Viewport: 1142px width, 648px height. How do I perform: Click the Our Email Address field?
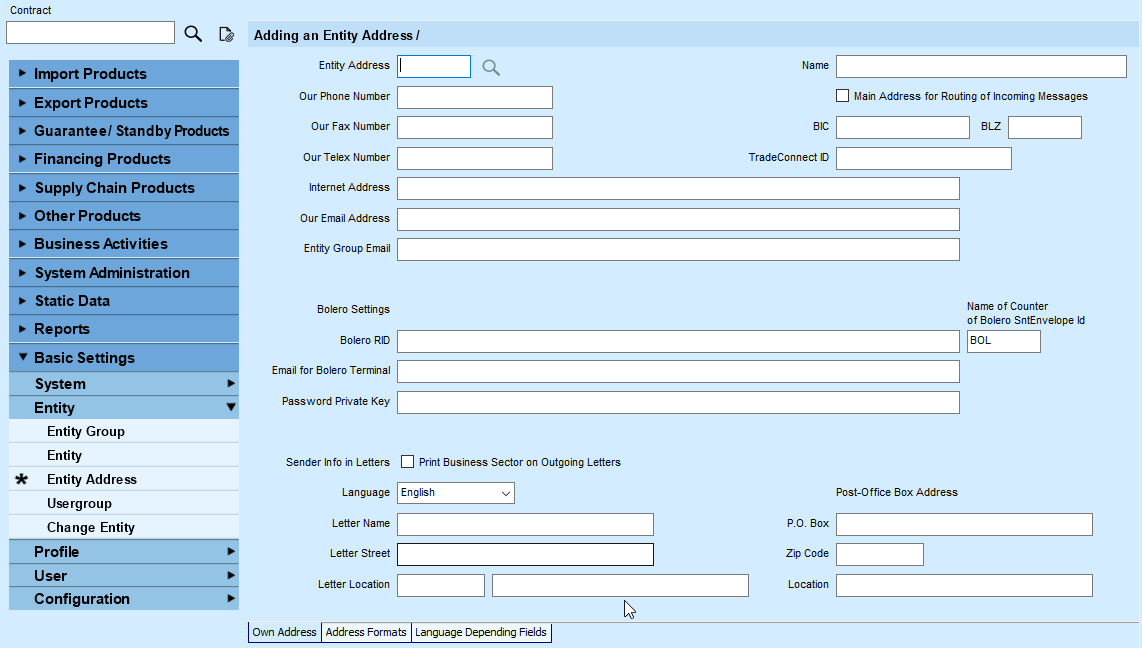click(x=678, y=219)
